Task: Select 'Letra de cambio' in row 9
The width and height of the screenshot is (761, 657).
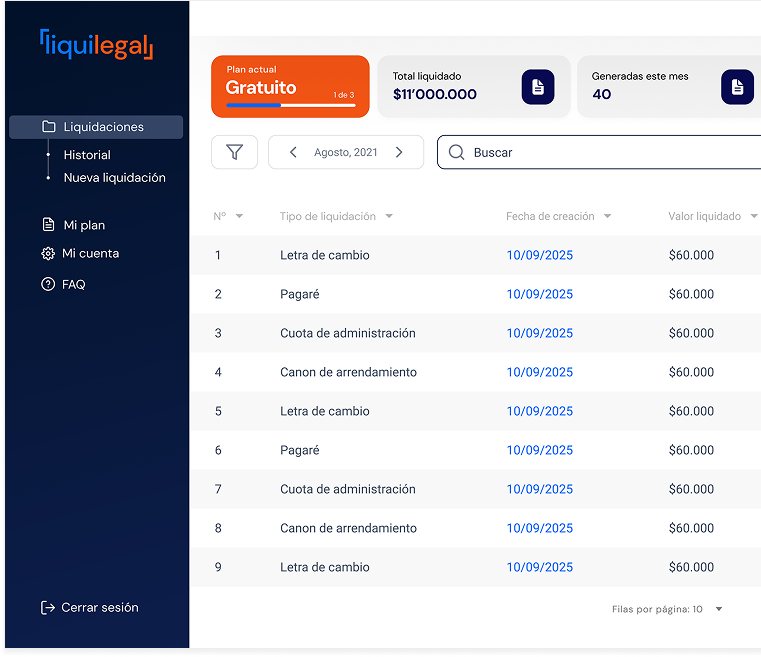Action: [325, 567]
